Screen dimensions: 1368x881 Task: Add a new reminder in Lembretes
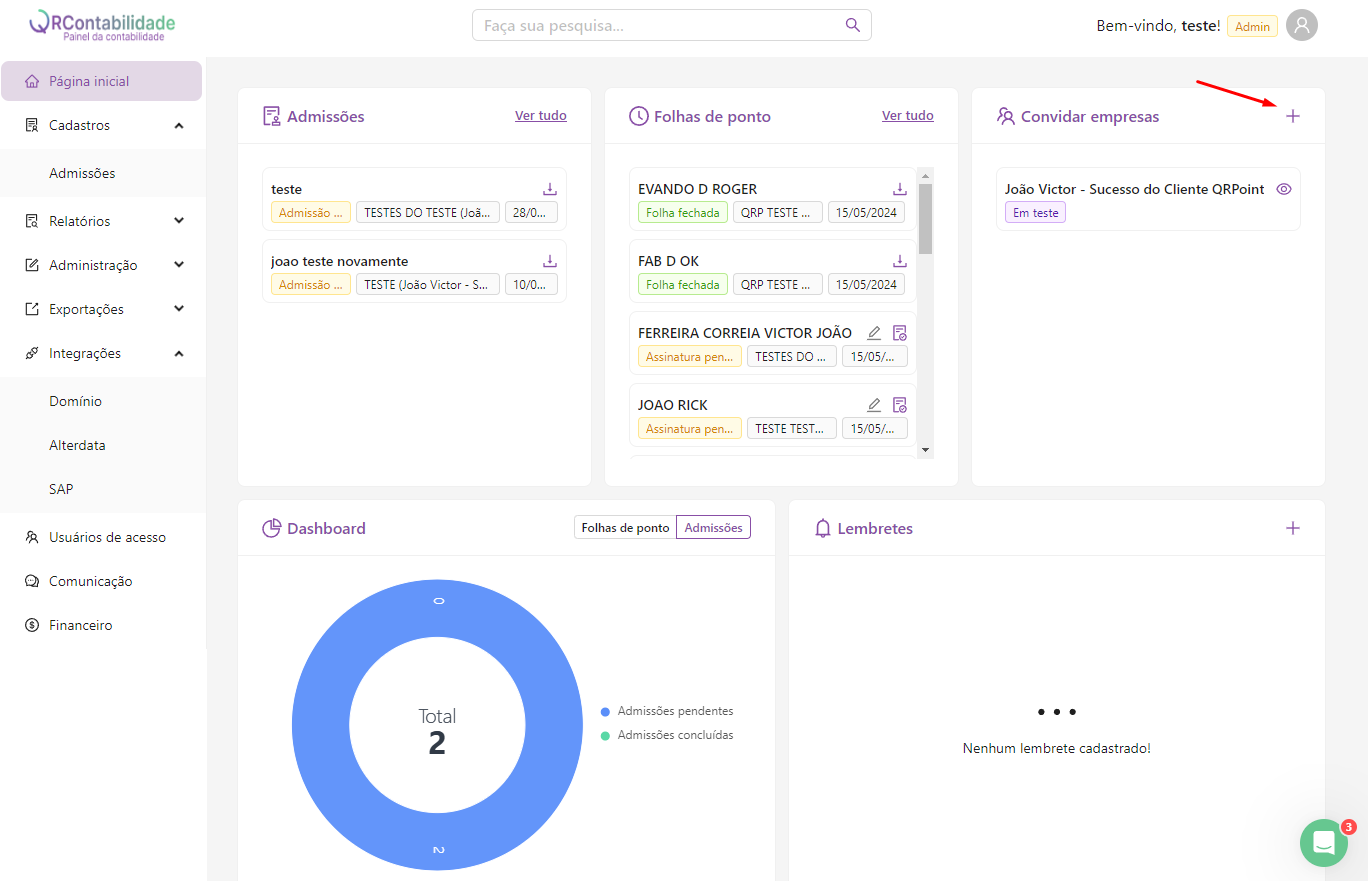click(x=1292, y=528)
